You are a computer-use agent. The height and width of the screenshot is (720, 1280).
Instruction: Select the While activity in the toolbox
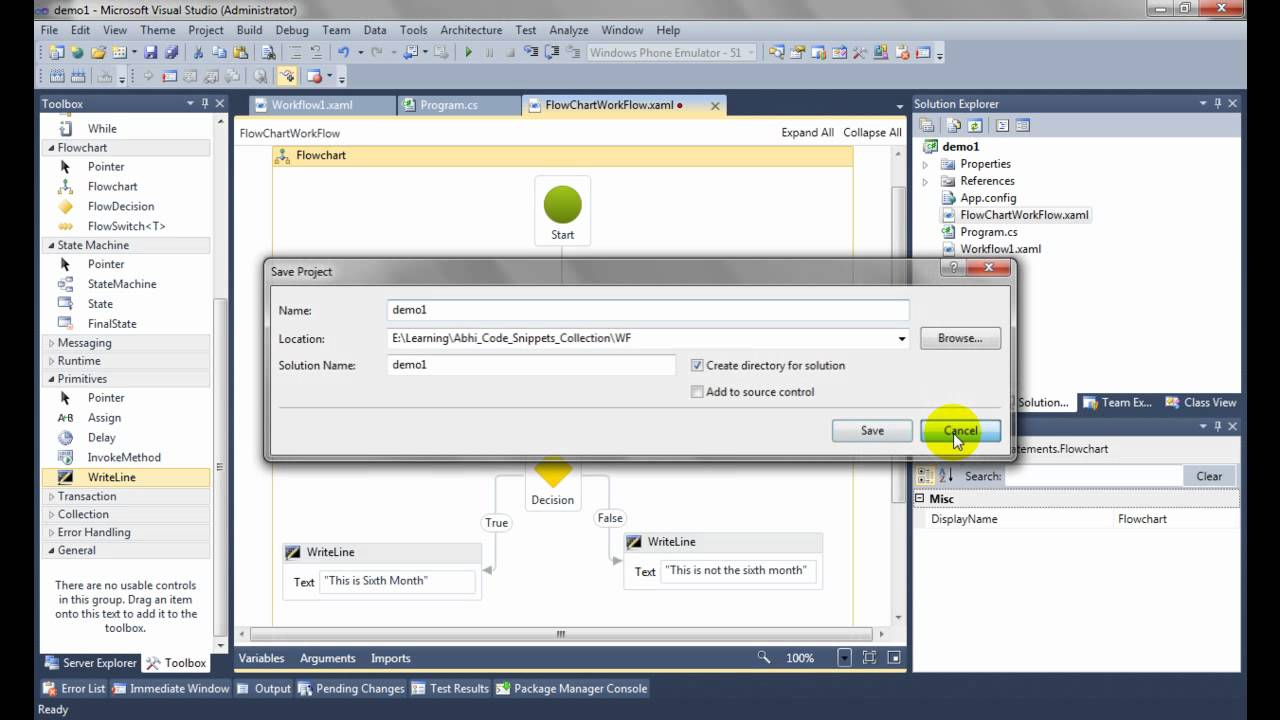102,128
